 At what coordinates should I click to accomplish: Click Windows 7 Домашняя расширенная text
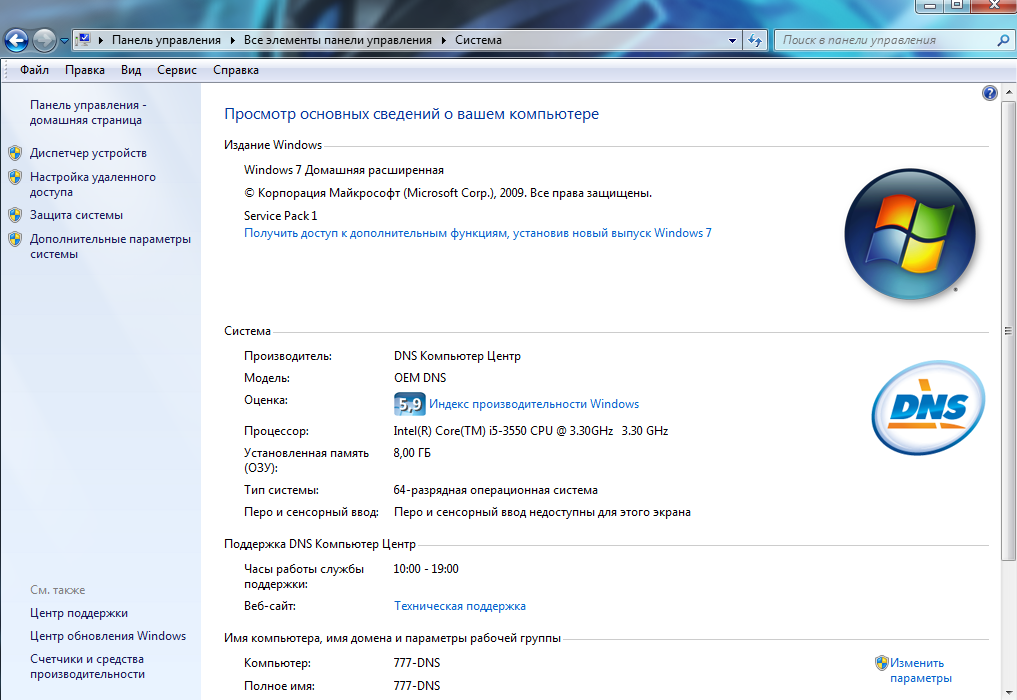point(344,170)
